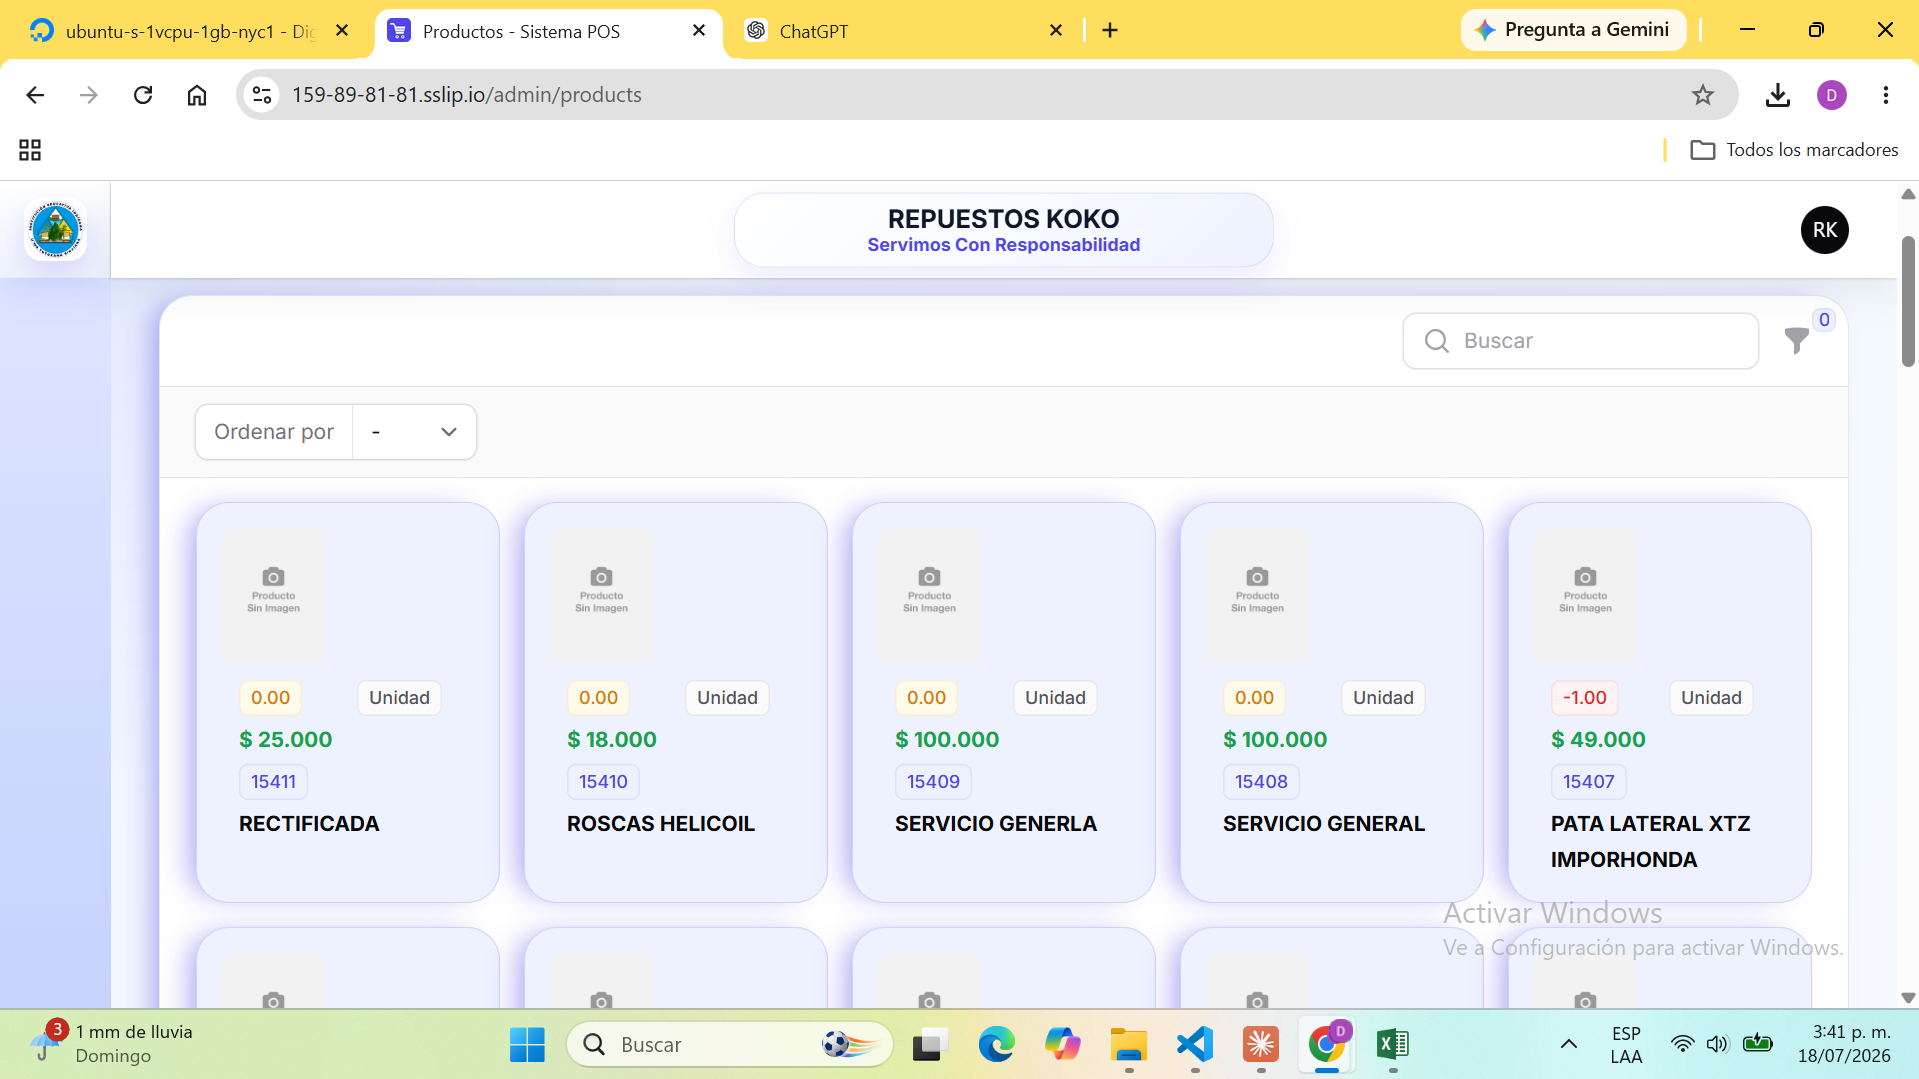Close the ChatGPT tab
The width and height of the screenshot is (1919, 1079).
pyautogui.click(x=1055, y=31)
